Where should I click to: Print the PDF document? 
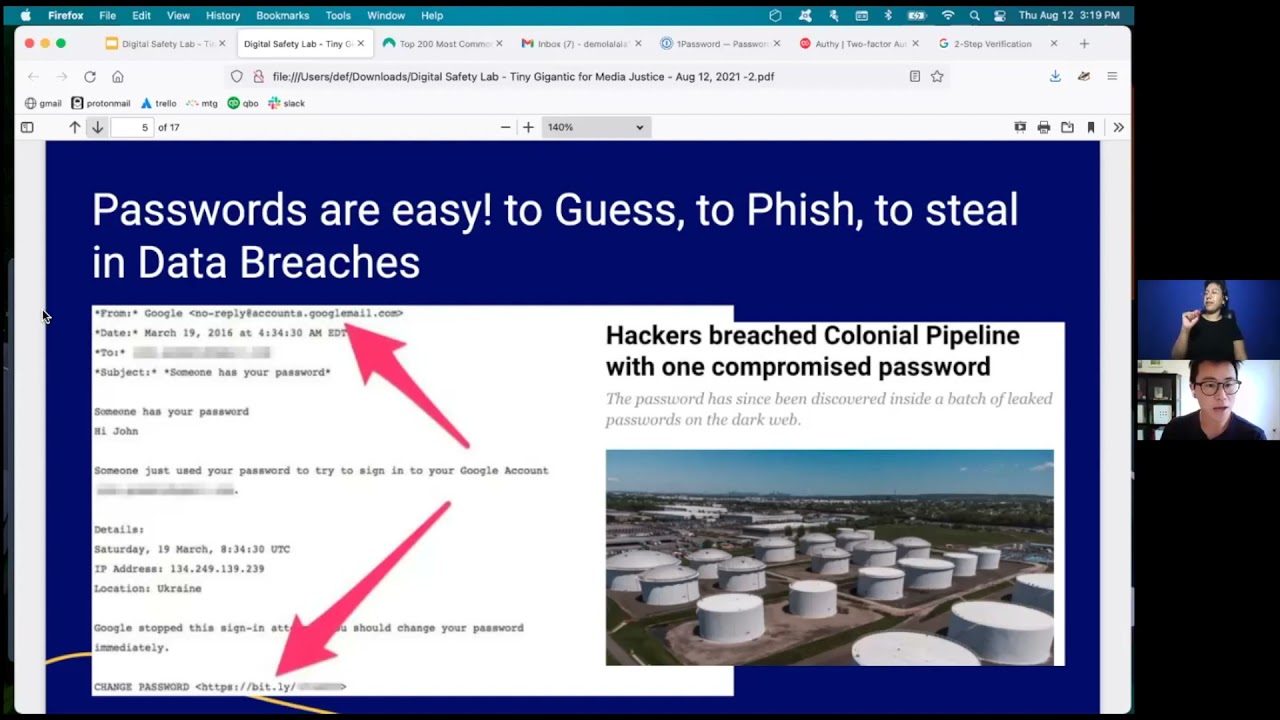pos(1044,127)
